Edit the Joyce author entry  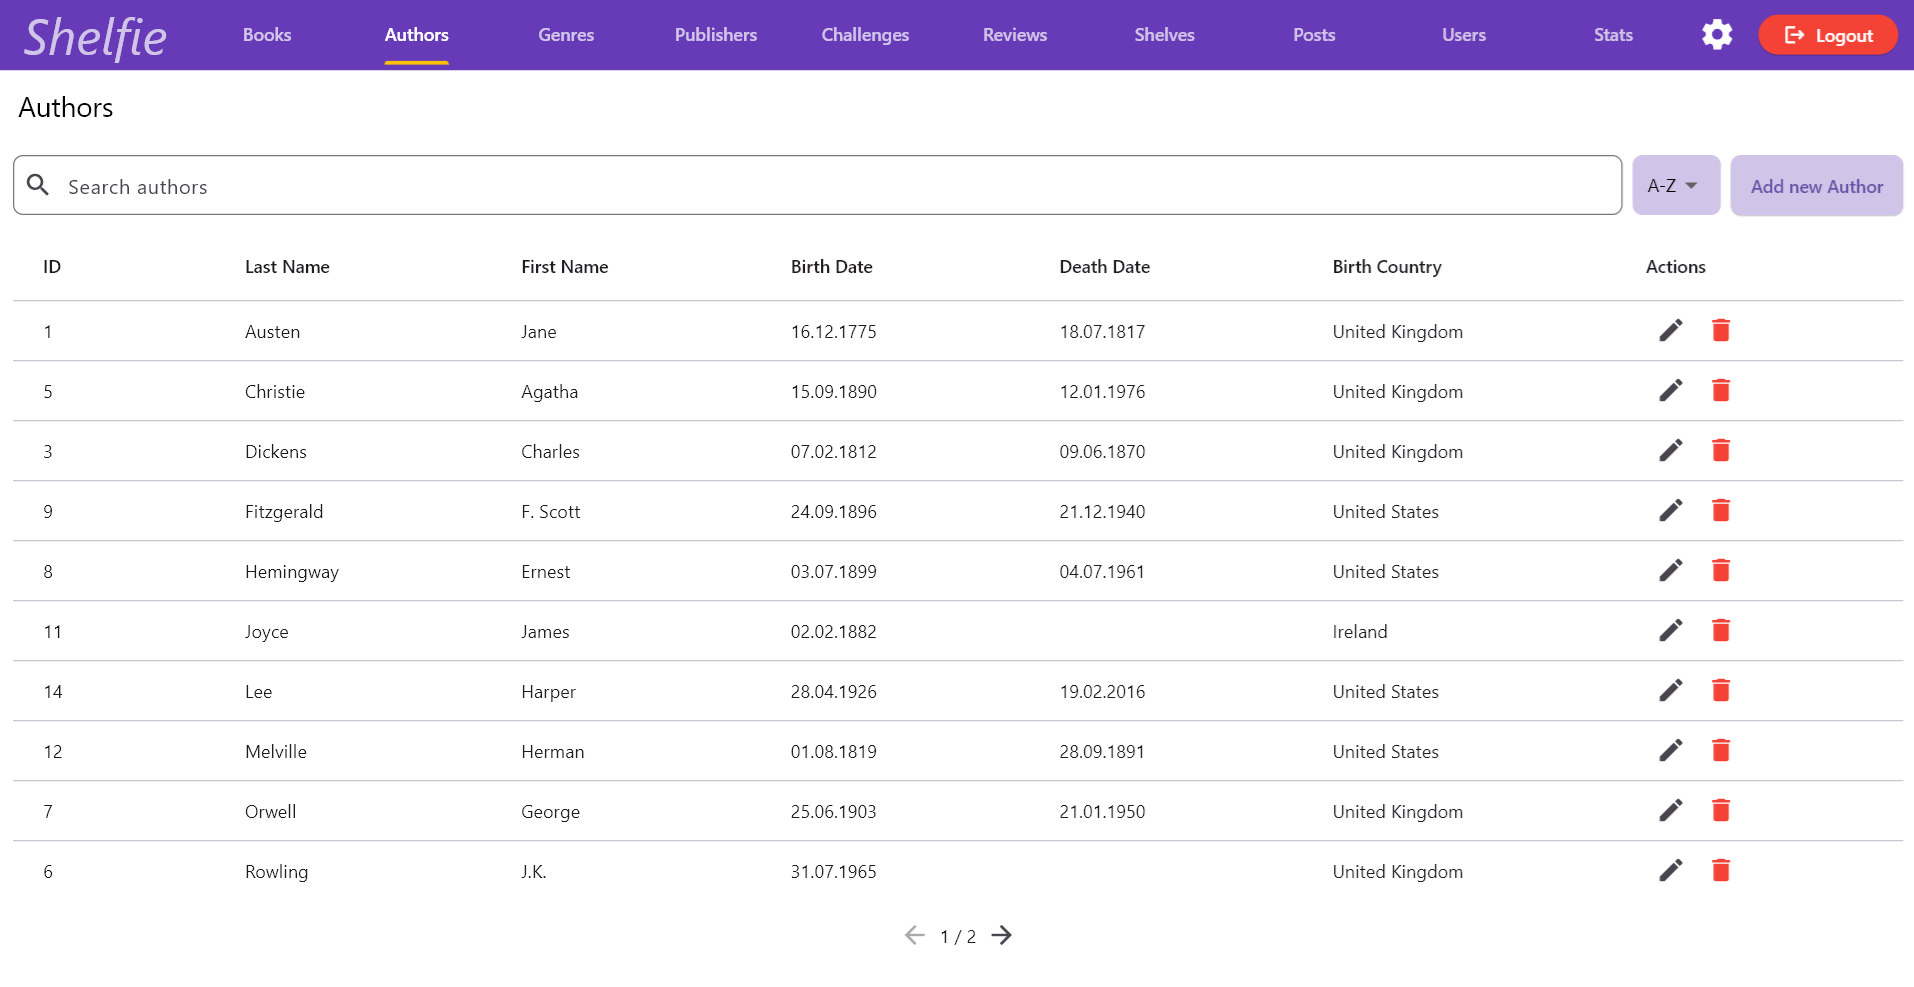pos(1671,630)
